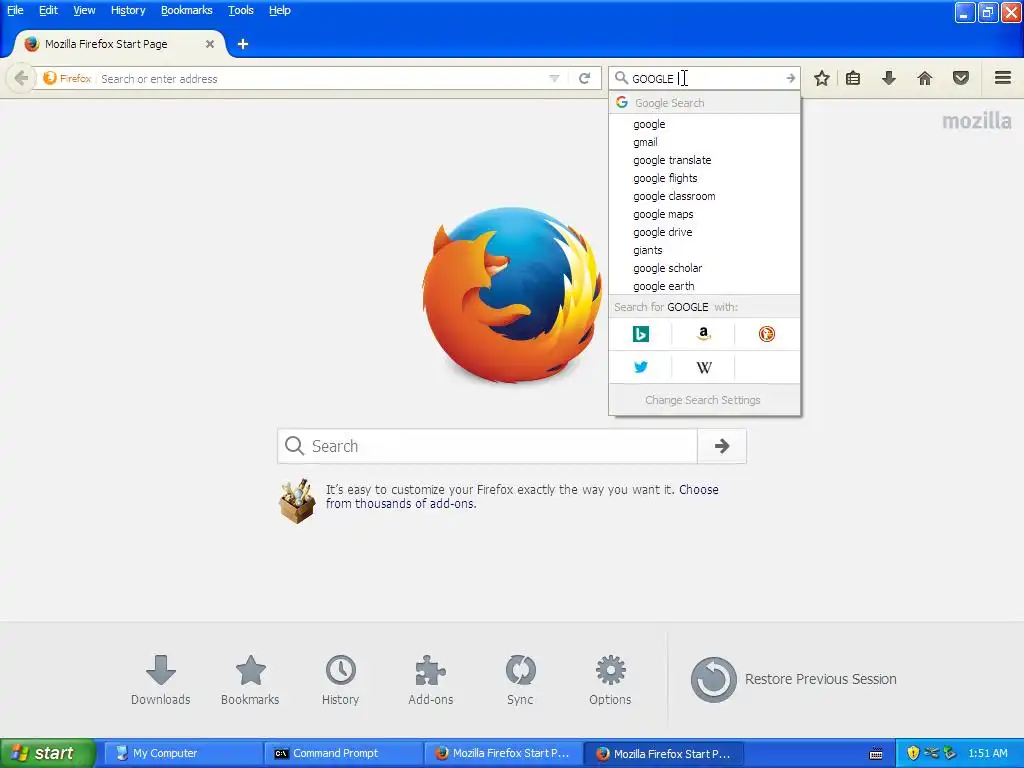This screenshot has width=1024, height=768.
Task: Click the Pocket icon in toolbar
Action: tap(961, 78)
